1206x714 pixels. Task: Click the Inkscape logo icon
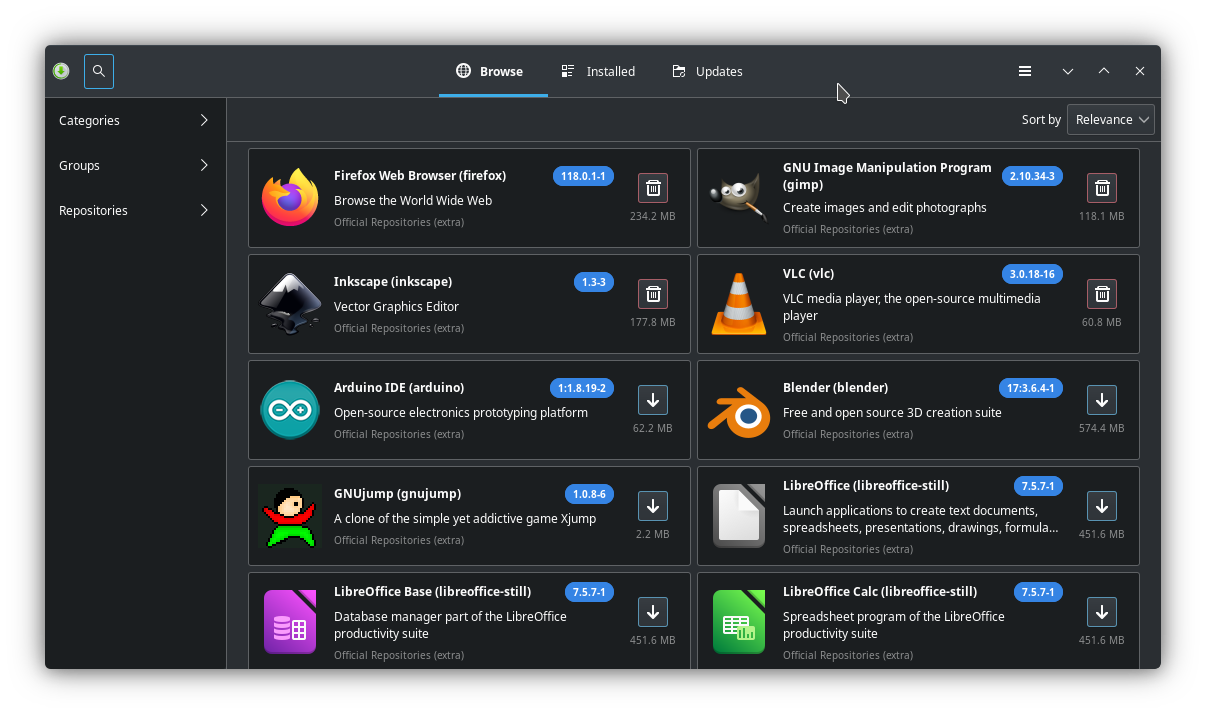[290, 304]
